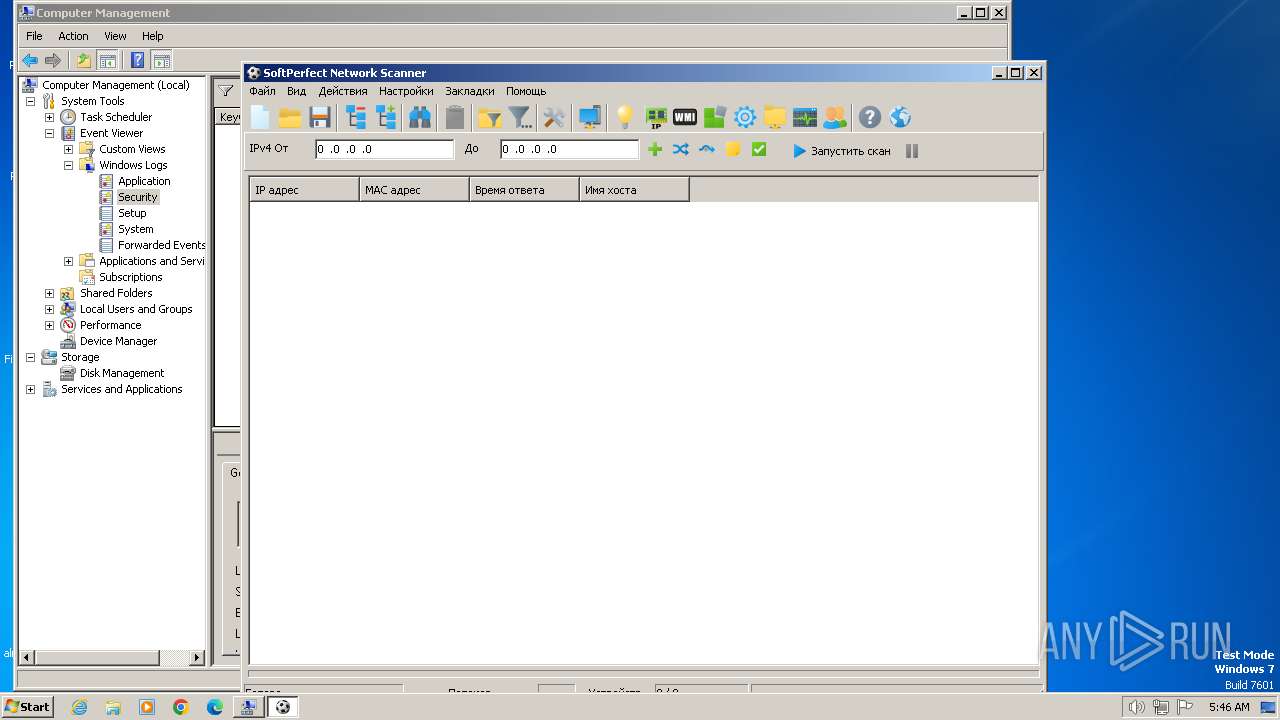Select the Setup log in tree
Viewport: 1280px width, 720px height.
coord(132,213)
